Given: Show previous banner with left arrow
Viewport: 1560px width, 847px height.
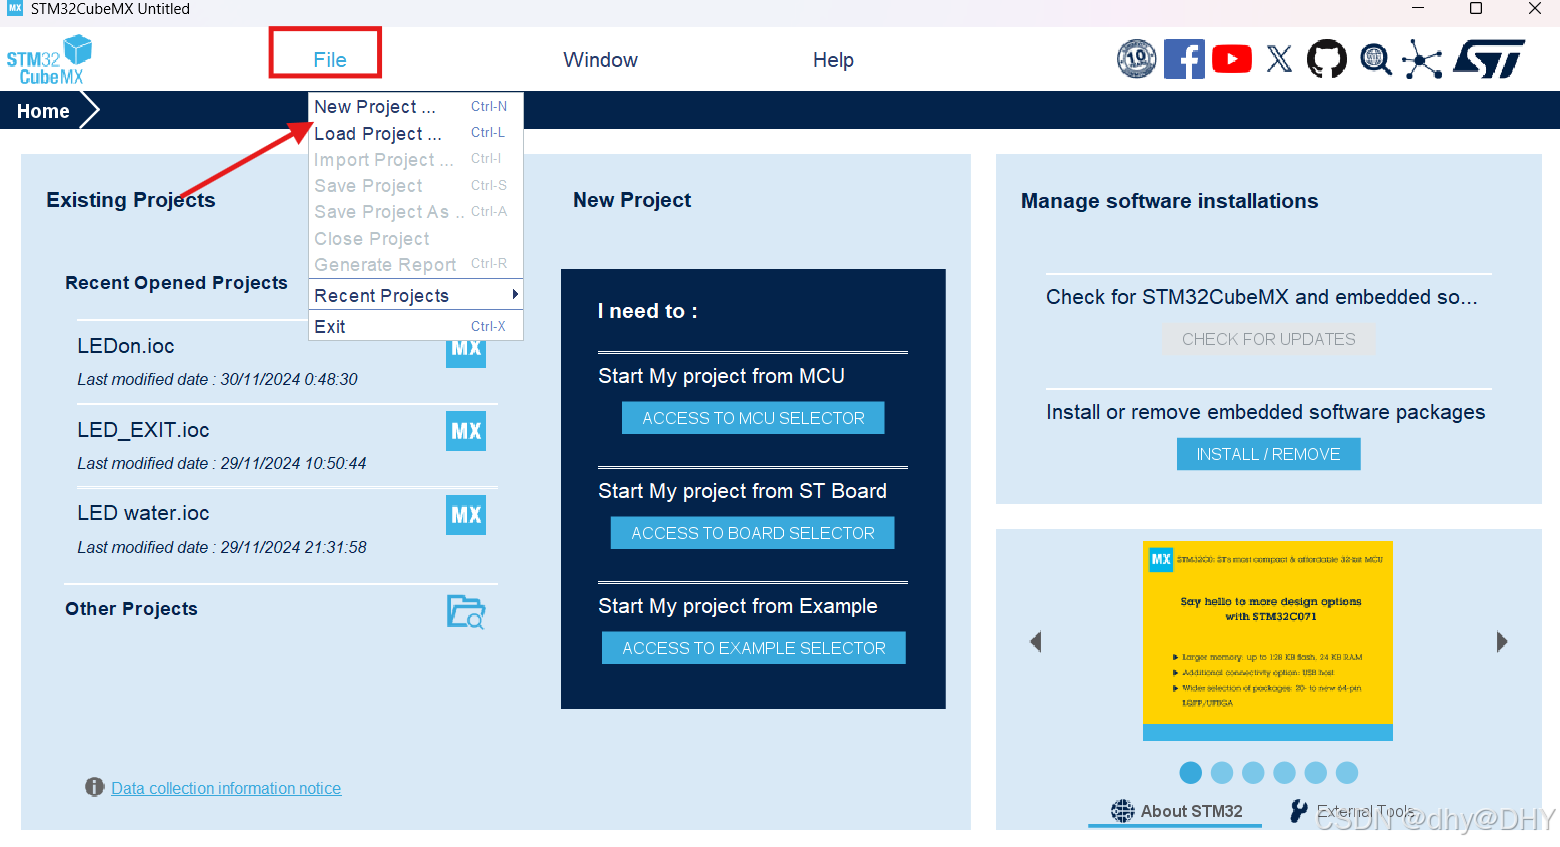Looking at the screenshot, I should pos(1036,641).
